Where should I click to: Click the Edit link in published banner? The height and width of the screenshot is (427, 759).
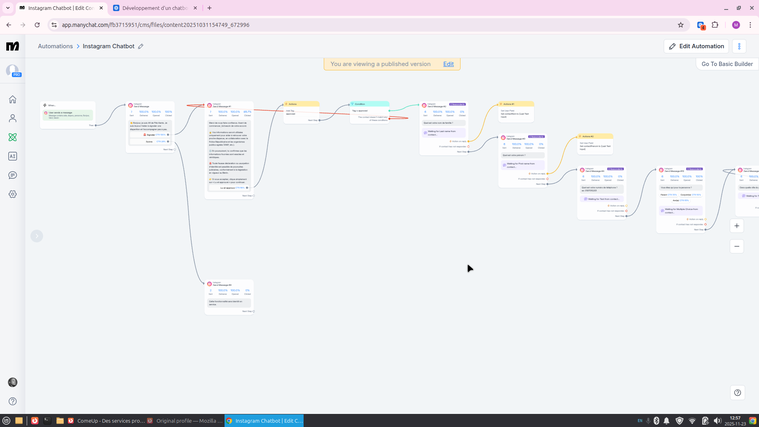tap(448, 64)
